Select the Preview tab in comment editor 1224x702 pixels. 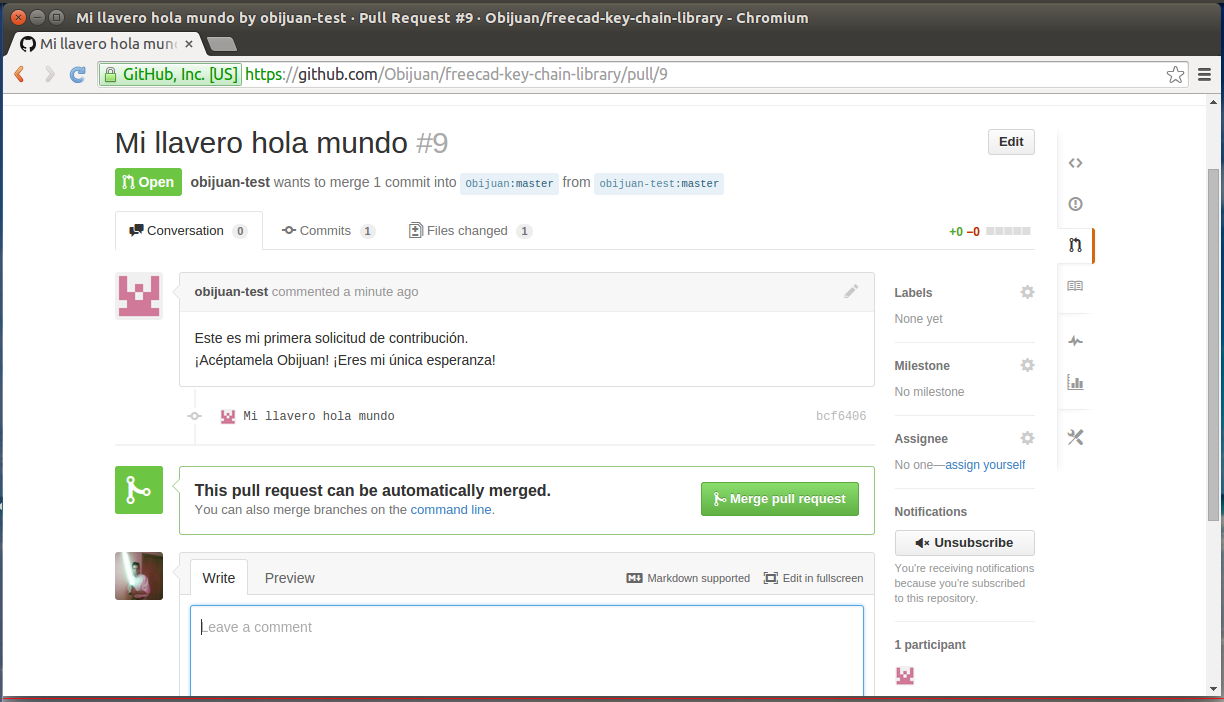pos(289,578)
